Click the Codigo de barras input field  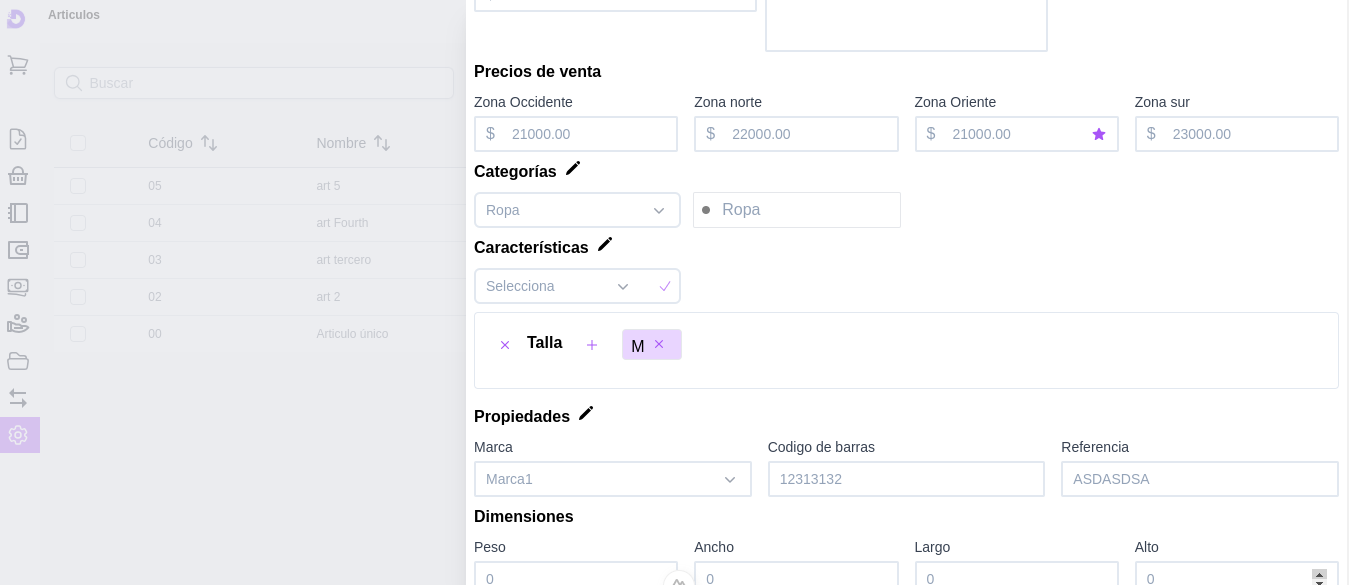click(x=906, y=480)
